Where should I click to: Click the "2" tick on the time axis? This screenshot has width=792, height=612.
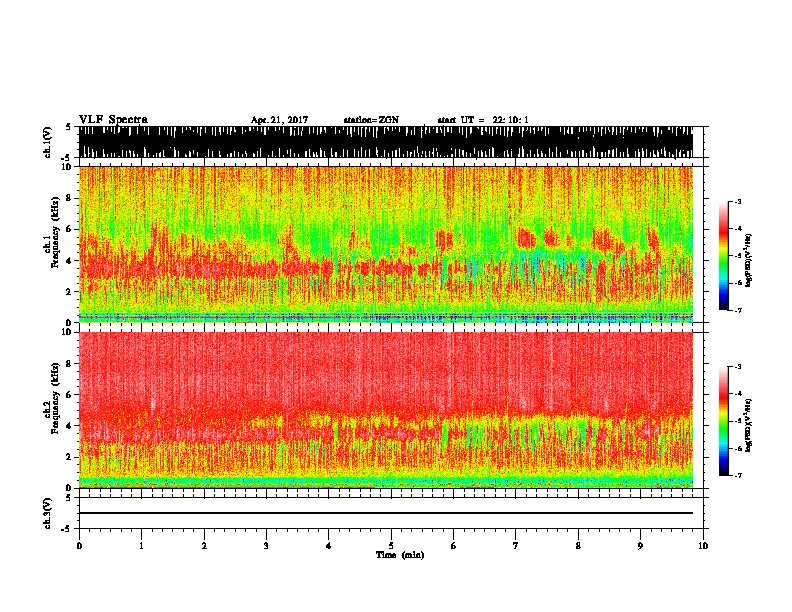click(x=204, y=546)
